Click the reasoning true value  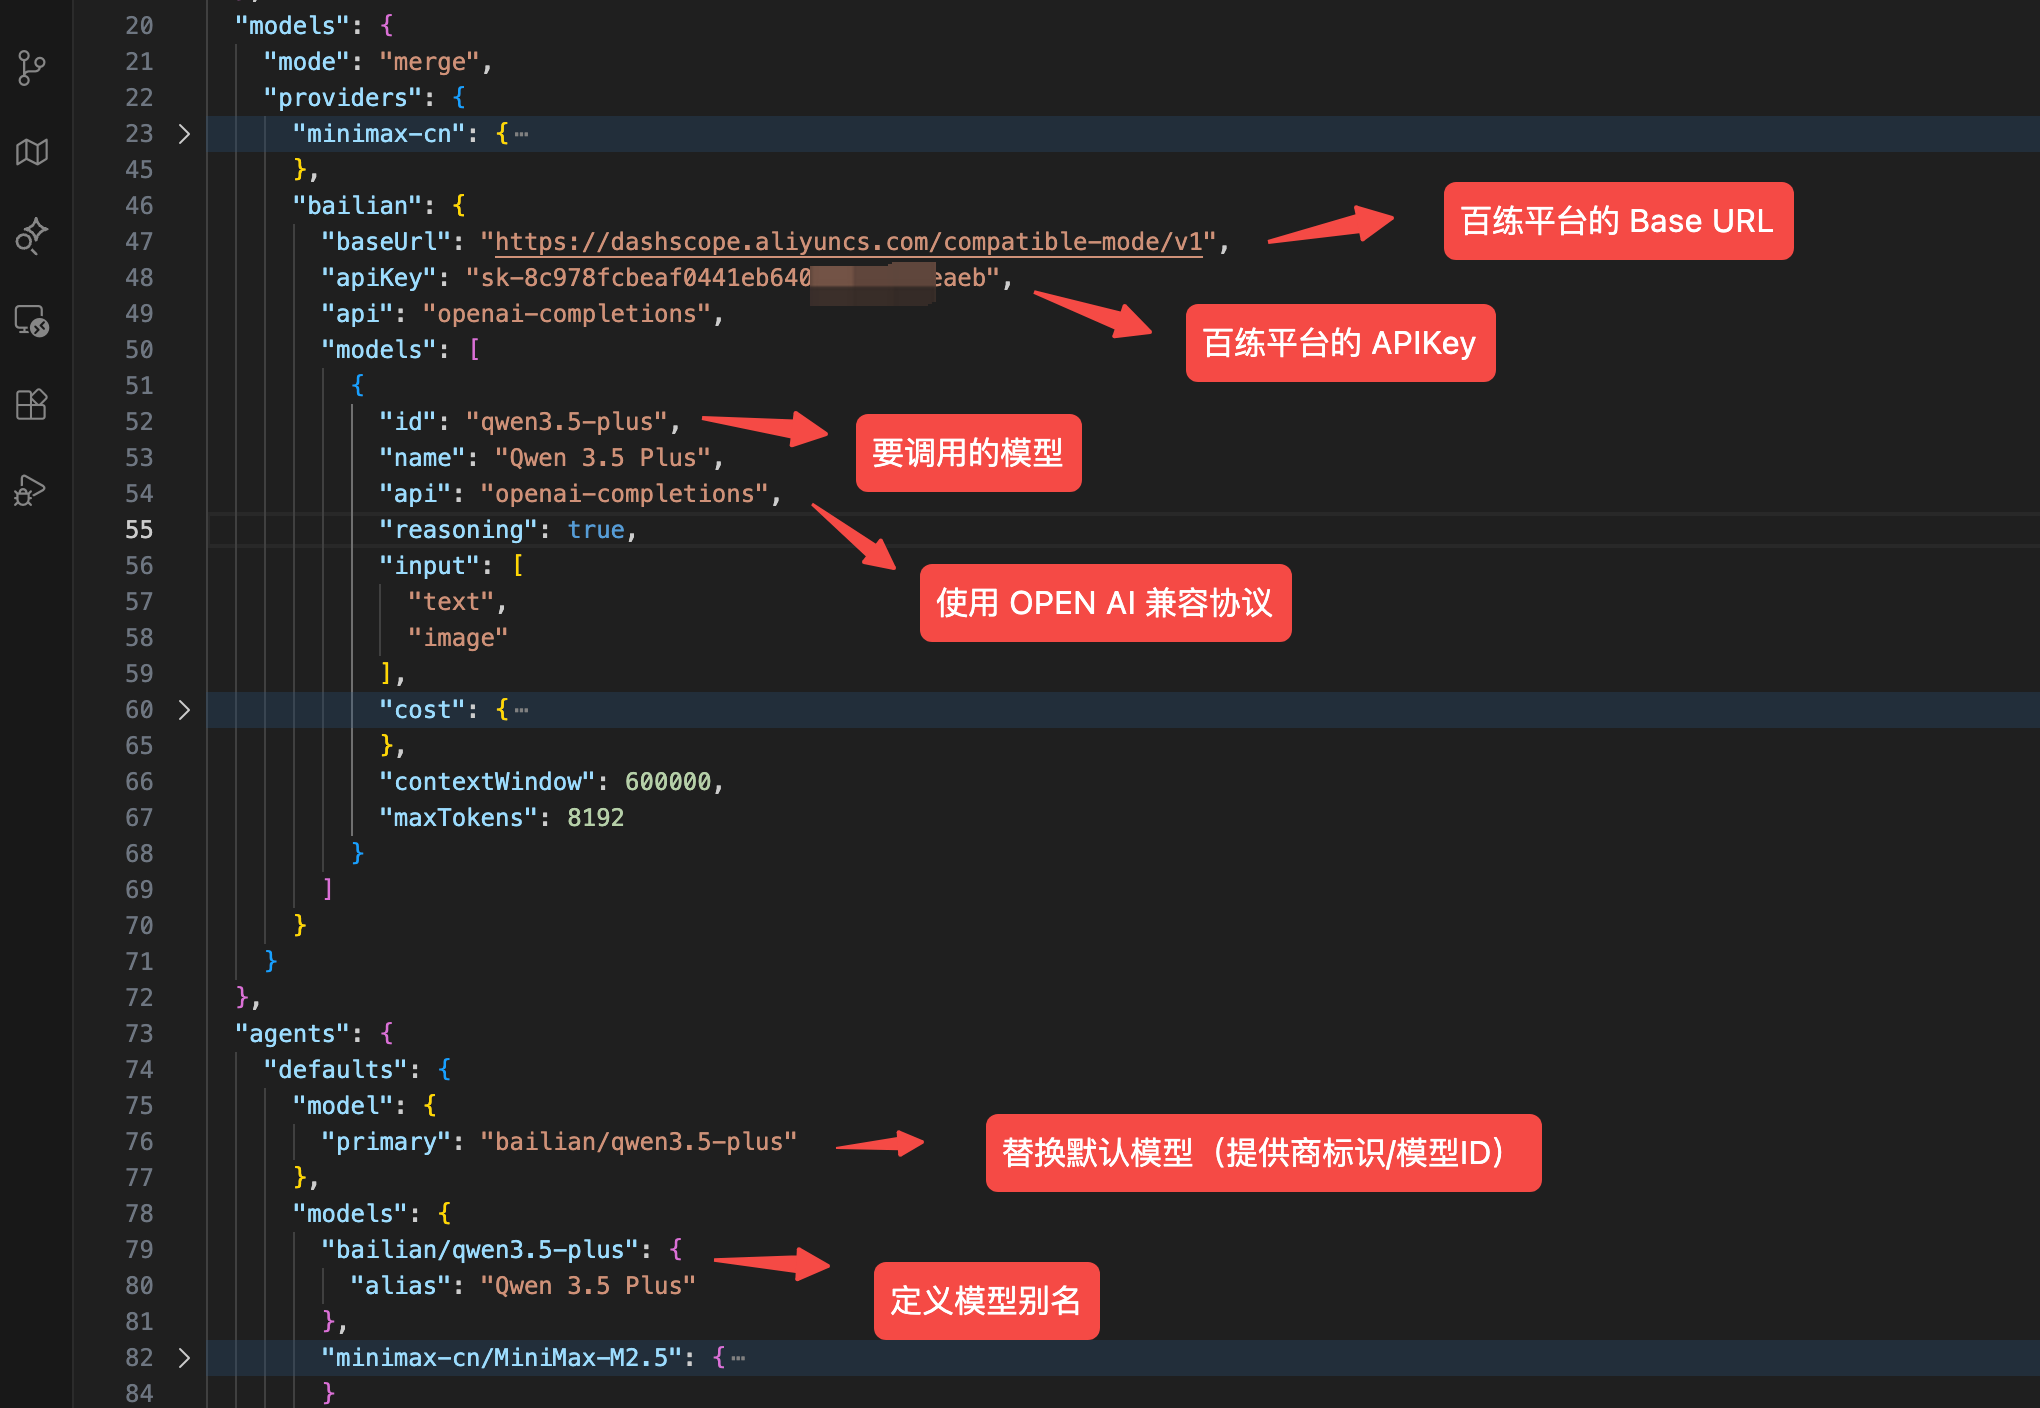point(596,529)
